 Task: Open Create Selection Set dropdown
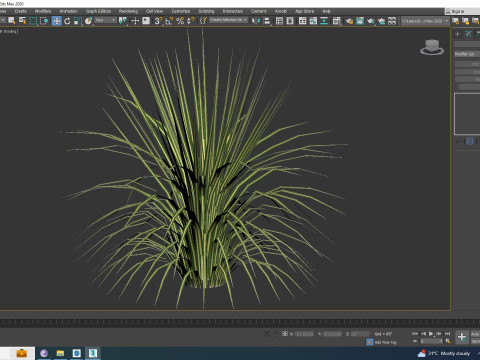[228, 20]
